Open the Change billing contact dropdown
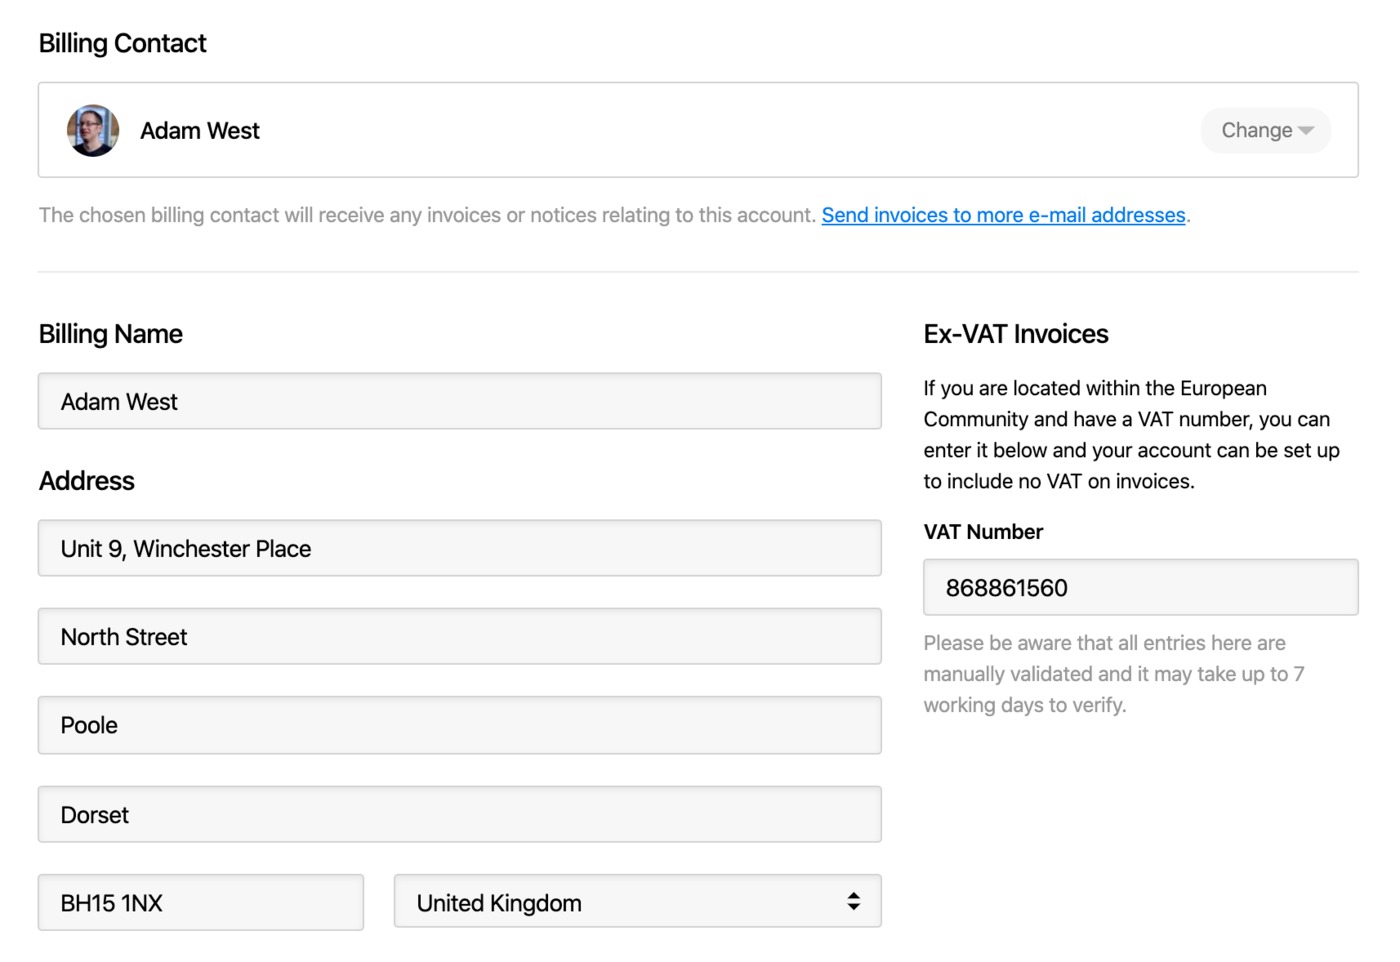This screenshot has width=1400, height=962. pos(1265,131)
